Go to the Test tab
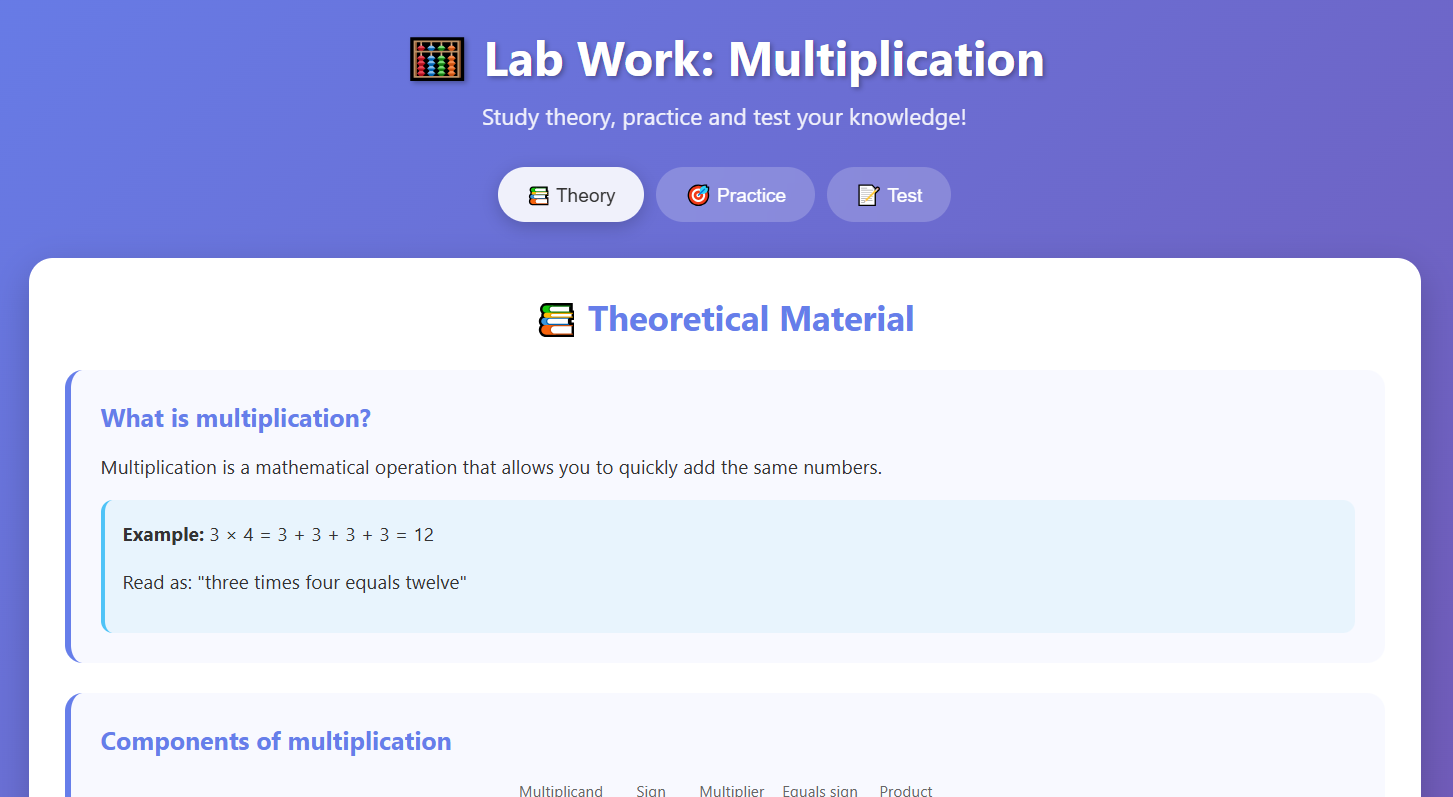 click(888, 195)
